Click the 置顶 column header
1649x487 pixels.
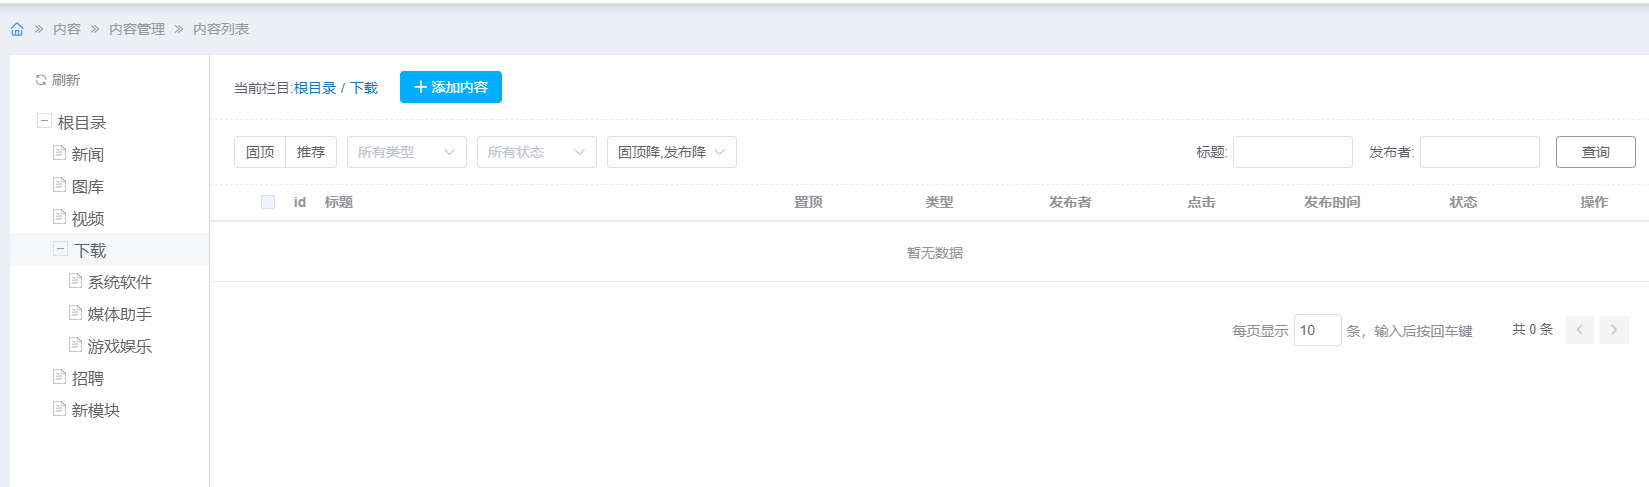(x=808, y=202)
